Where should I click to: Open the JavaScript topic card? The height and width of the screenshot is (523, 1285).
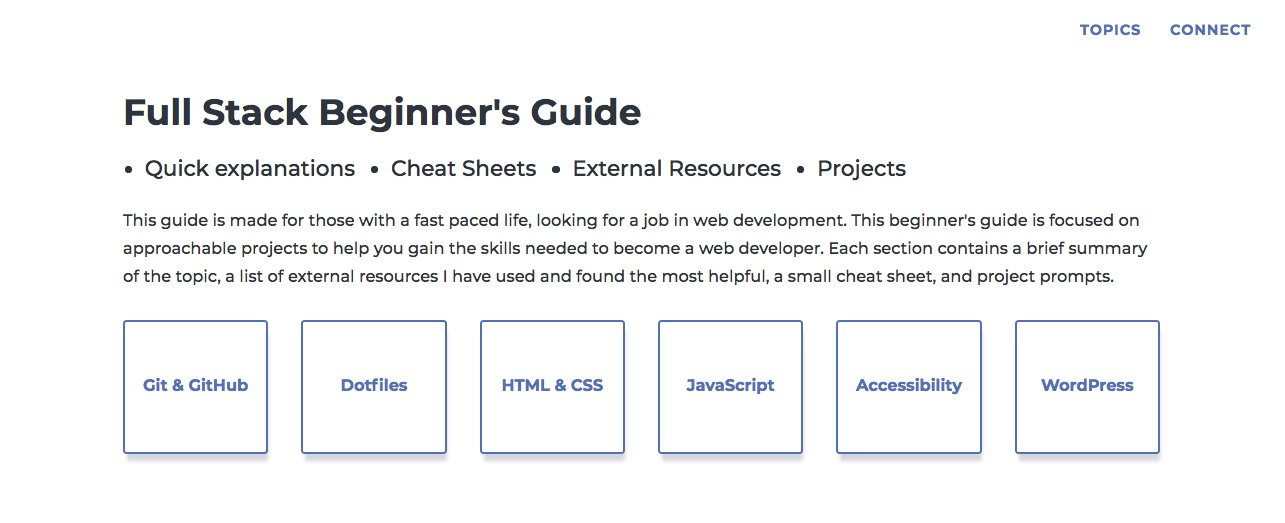730,387
